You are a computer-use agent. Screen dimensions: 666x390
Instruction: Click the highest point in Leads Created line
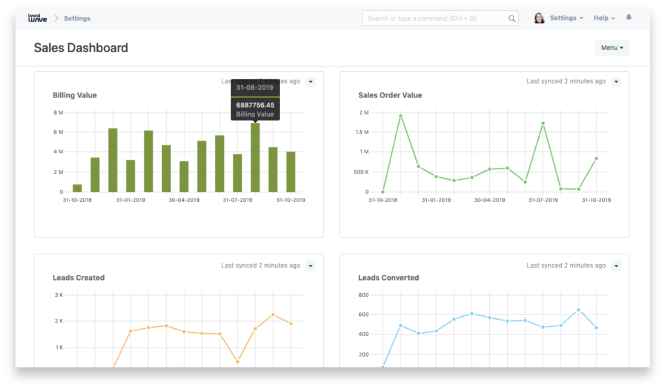point(273,315)
